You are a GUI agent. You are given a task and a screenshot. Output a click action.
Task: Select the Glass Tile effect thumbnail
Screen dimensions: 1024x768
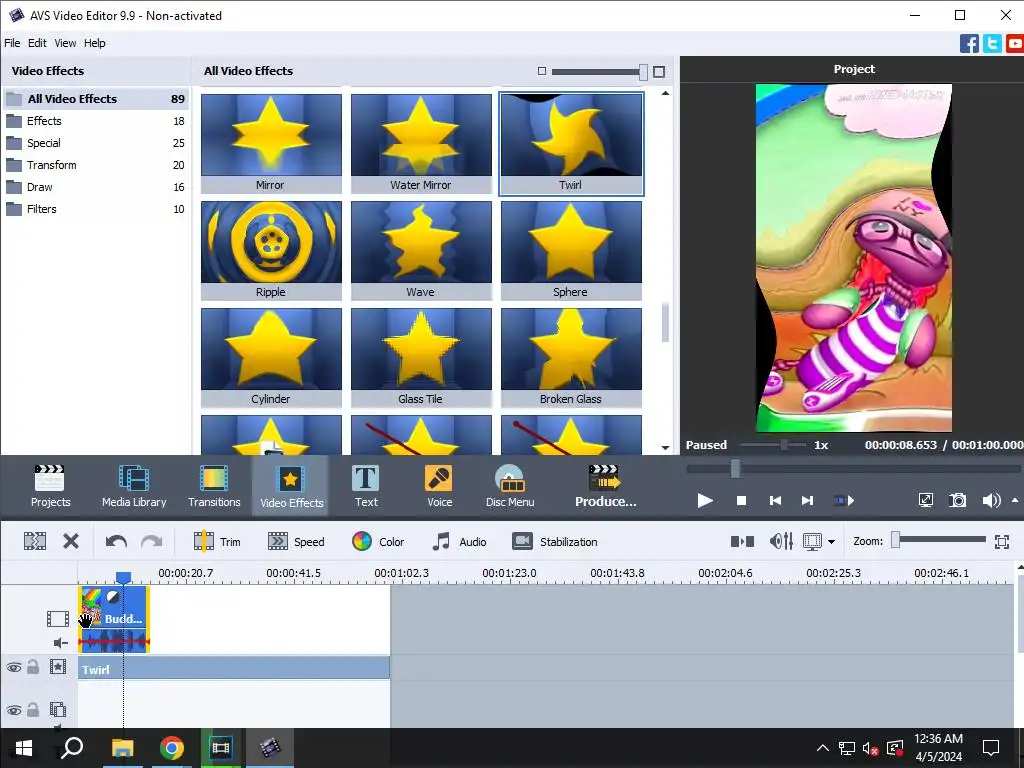[x=421, y=358]
